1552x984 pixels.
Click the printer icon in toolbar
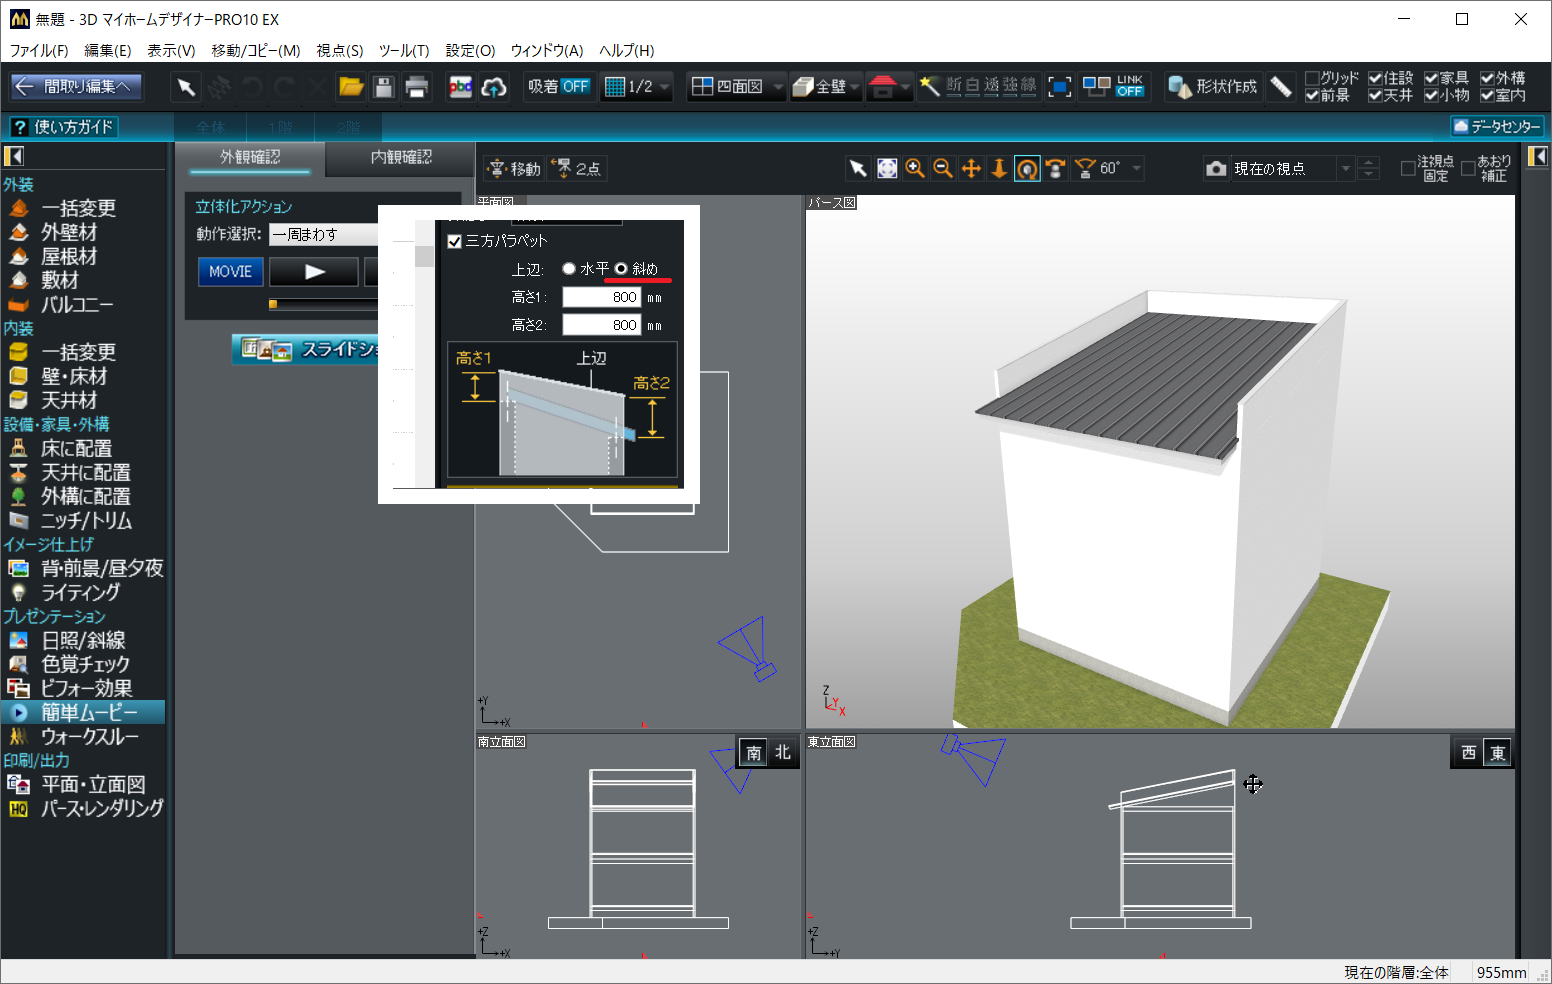click(417, 87)
